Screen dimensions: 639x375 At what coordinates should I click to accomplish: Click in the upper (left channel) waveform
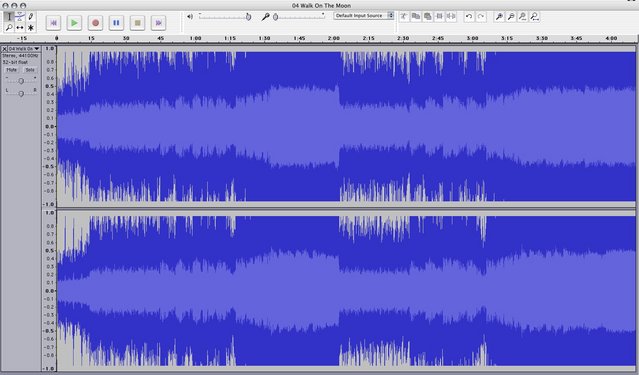click(x=346, y=126)
